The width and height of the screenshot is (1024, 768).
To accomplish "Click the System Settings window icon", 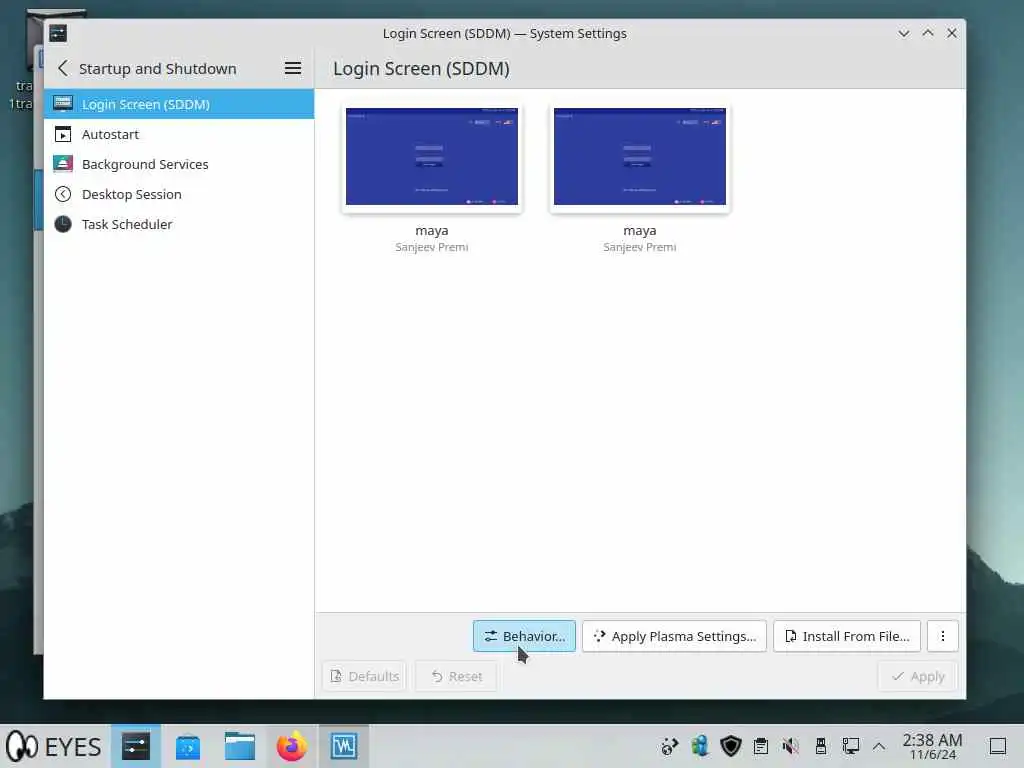I will (x=58, y=33).
